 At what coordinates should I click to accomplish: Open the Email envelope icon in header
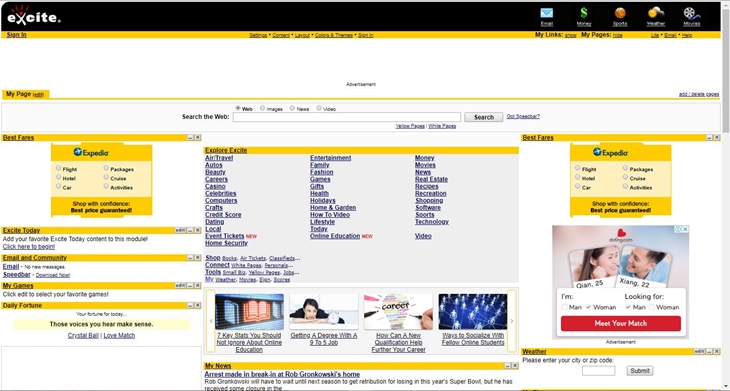coord(547,13)
